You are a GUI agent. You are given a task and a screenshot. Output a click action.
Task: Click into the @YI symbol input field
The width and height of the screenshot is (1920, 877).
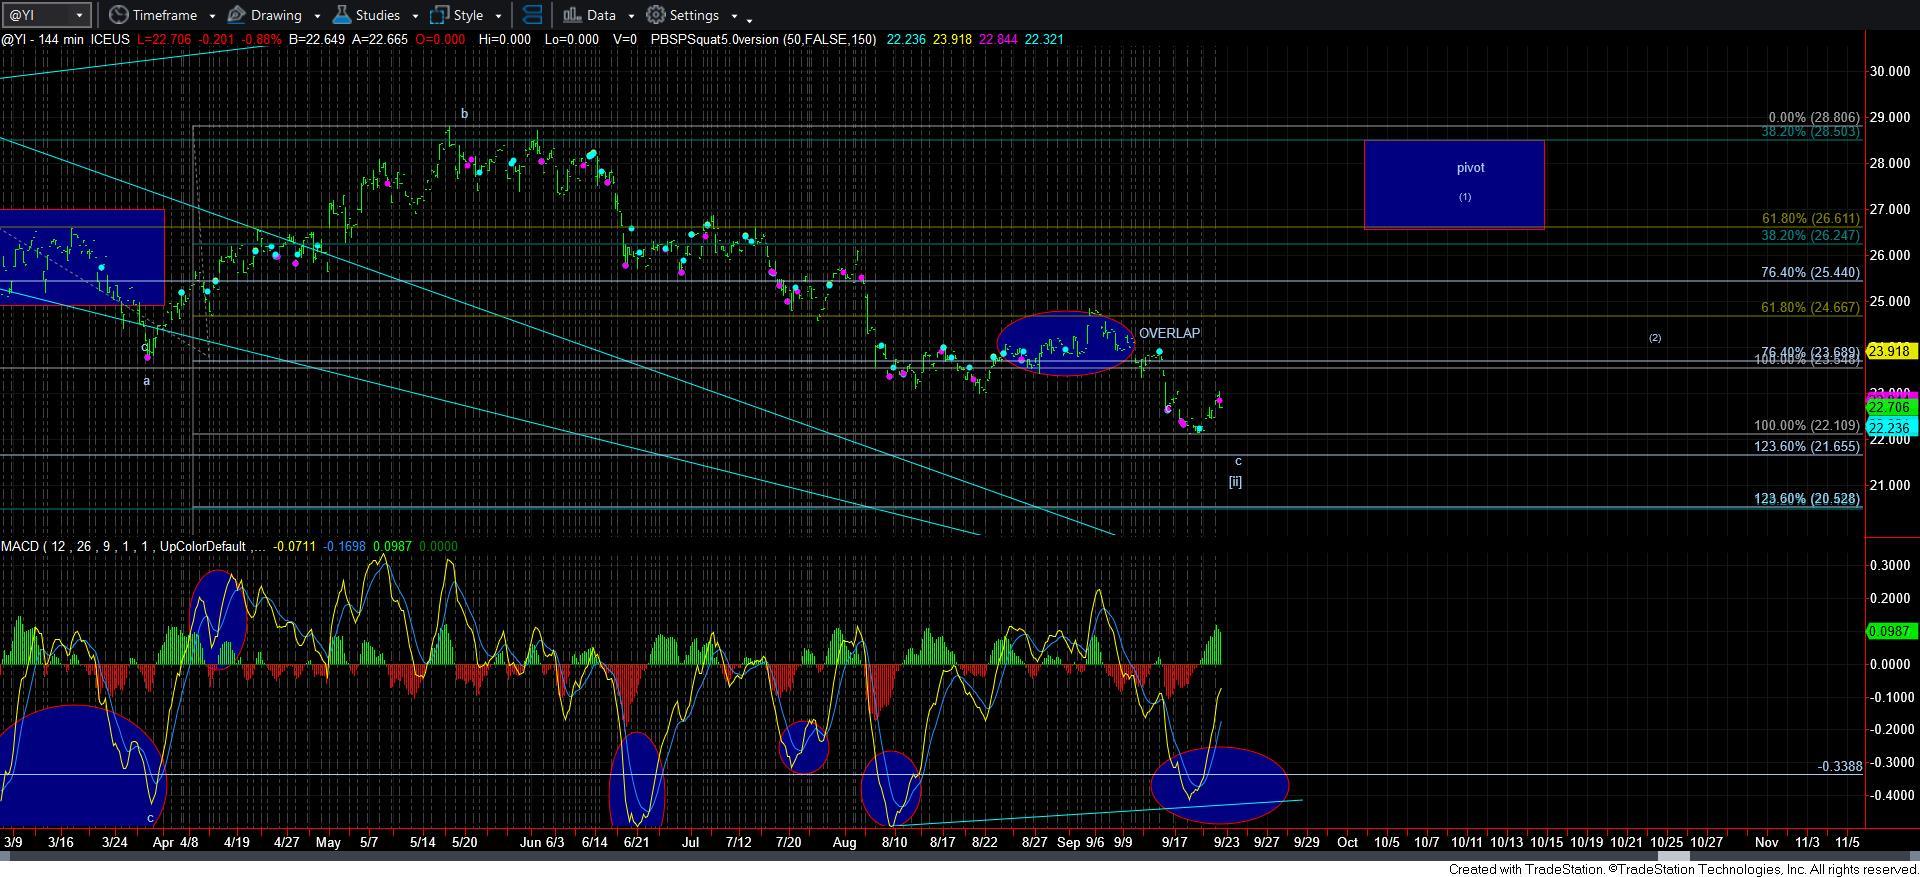[38, 15]
